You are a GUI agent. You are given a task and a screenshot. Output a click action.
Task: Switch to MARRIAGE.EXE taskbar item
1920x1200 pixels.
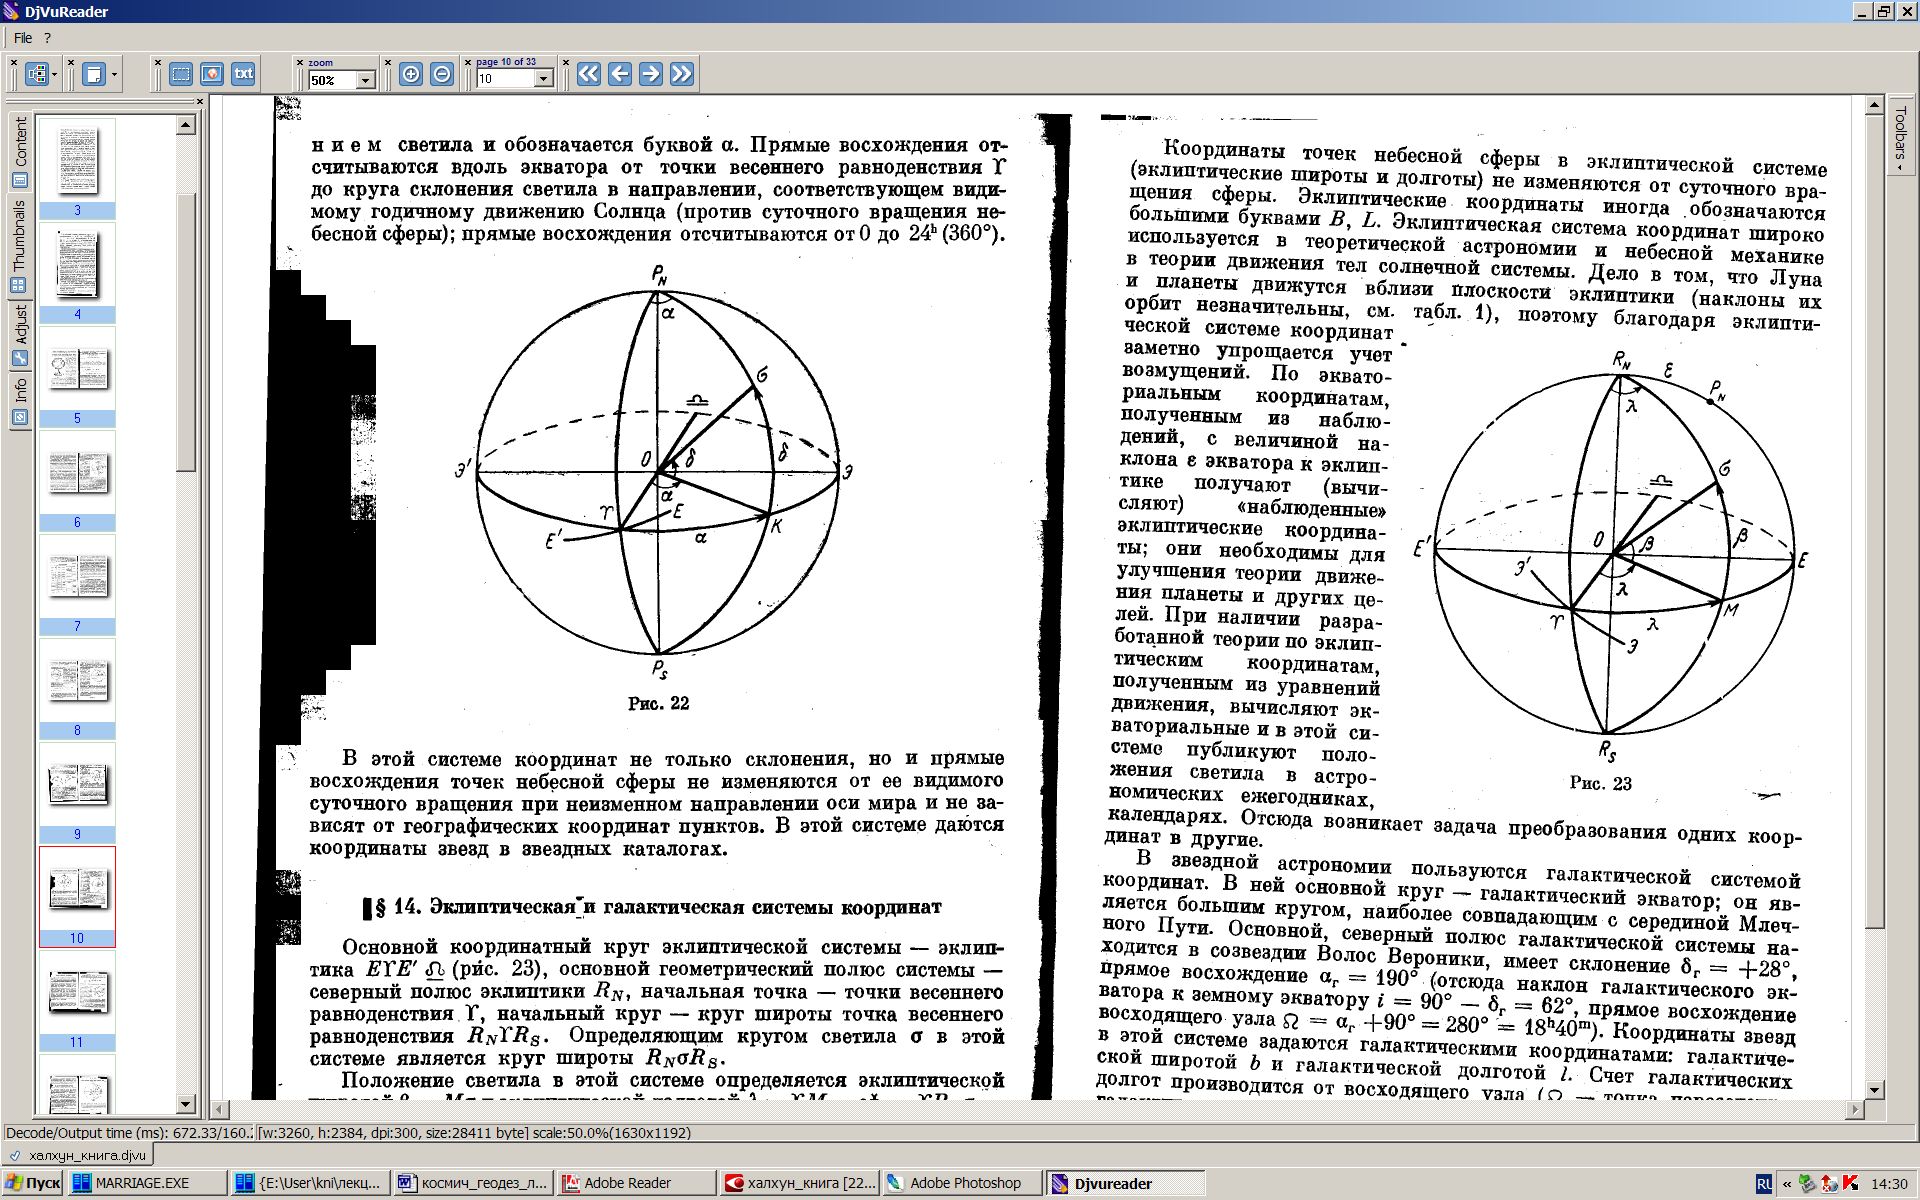tap(146, 1183)
